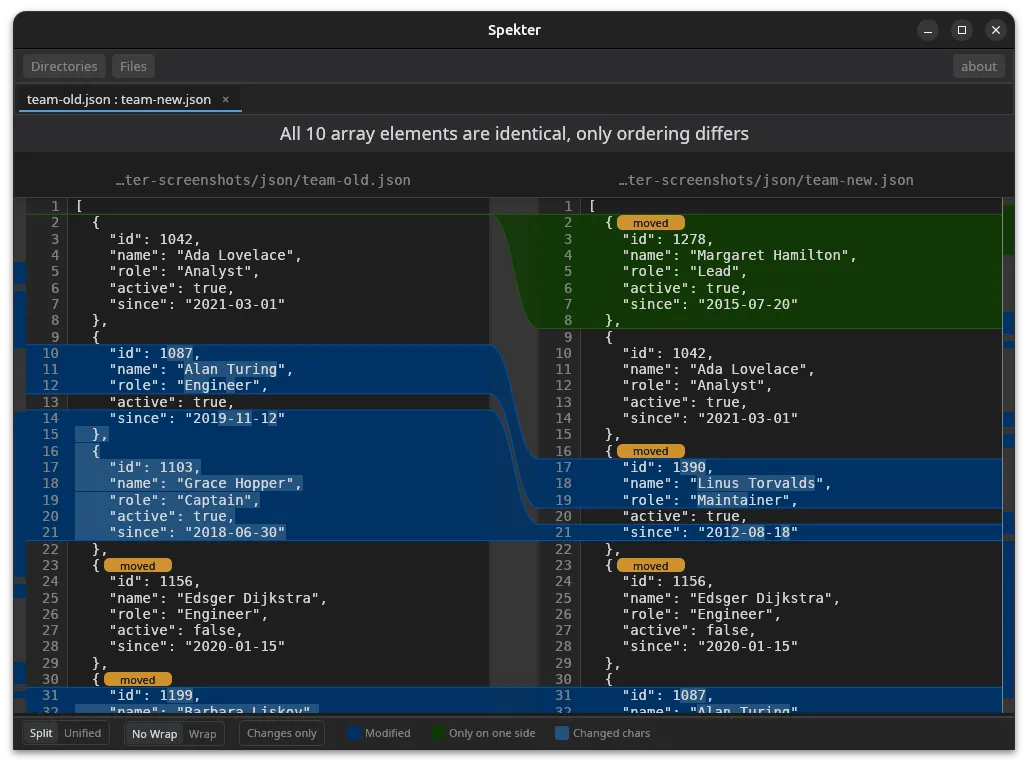Enable Wrap line mode
The height and width of the screenshot is (766, 1028).
[x=203, y=734]
